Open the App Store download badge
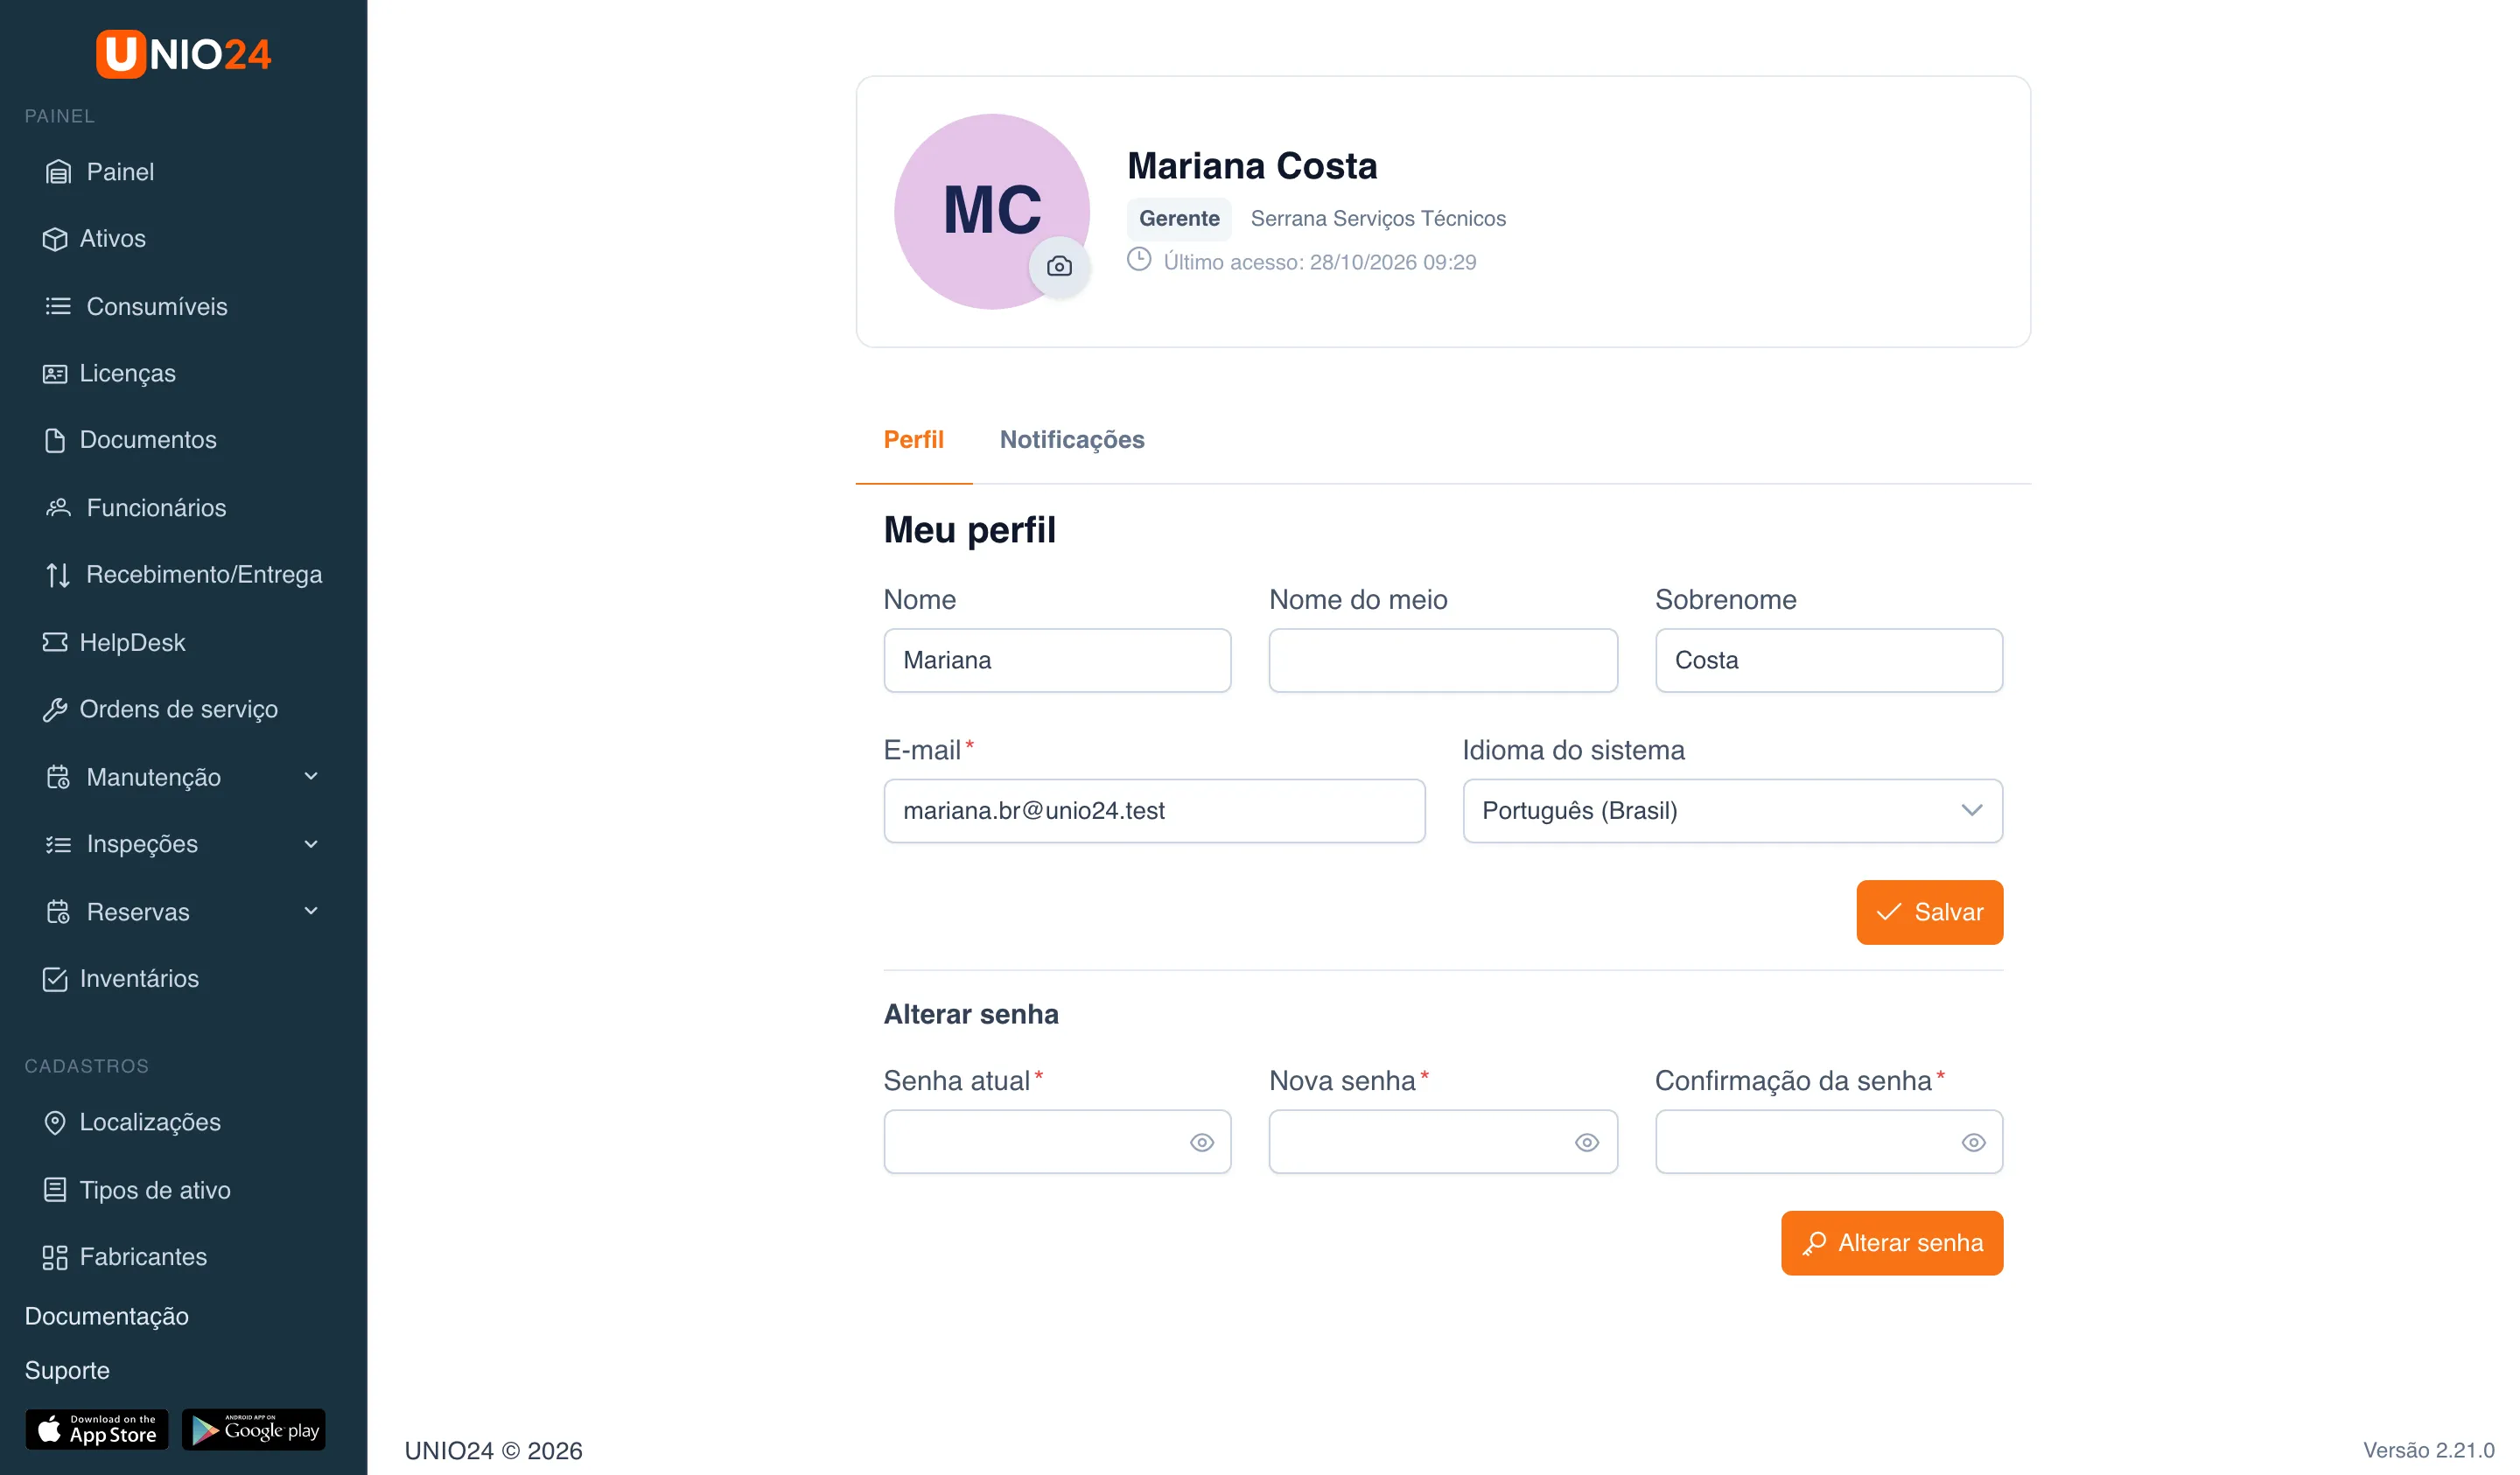 (x=97, y=1430)
